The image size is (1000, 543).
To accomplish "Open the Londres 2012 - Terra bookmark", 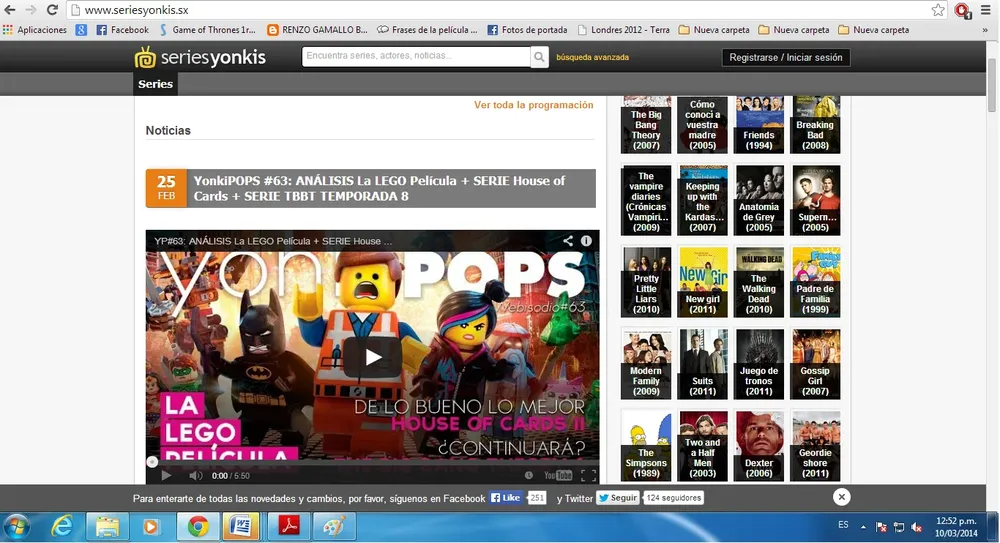I will click(624, 29).
